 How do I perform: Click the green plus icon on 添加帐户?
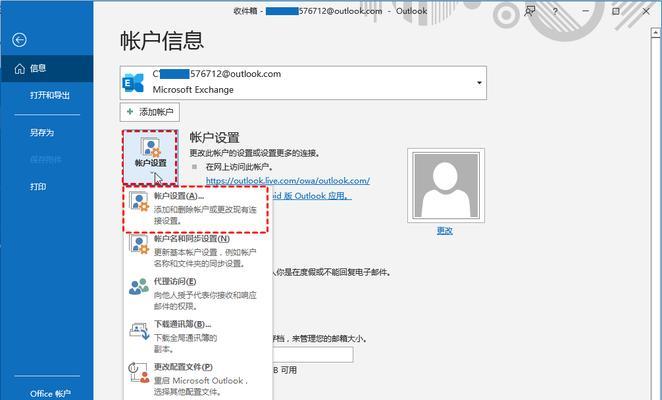[130, 112]
